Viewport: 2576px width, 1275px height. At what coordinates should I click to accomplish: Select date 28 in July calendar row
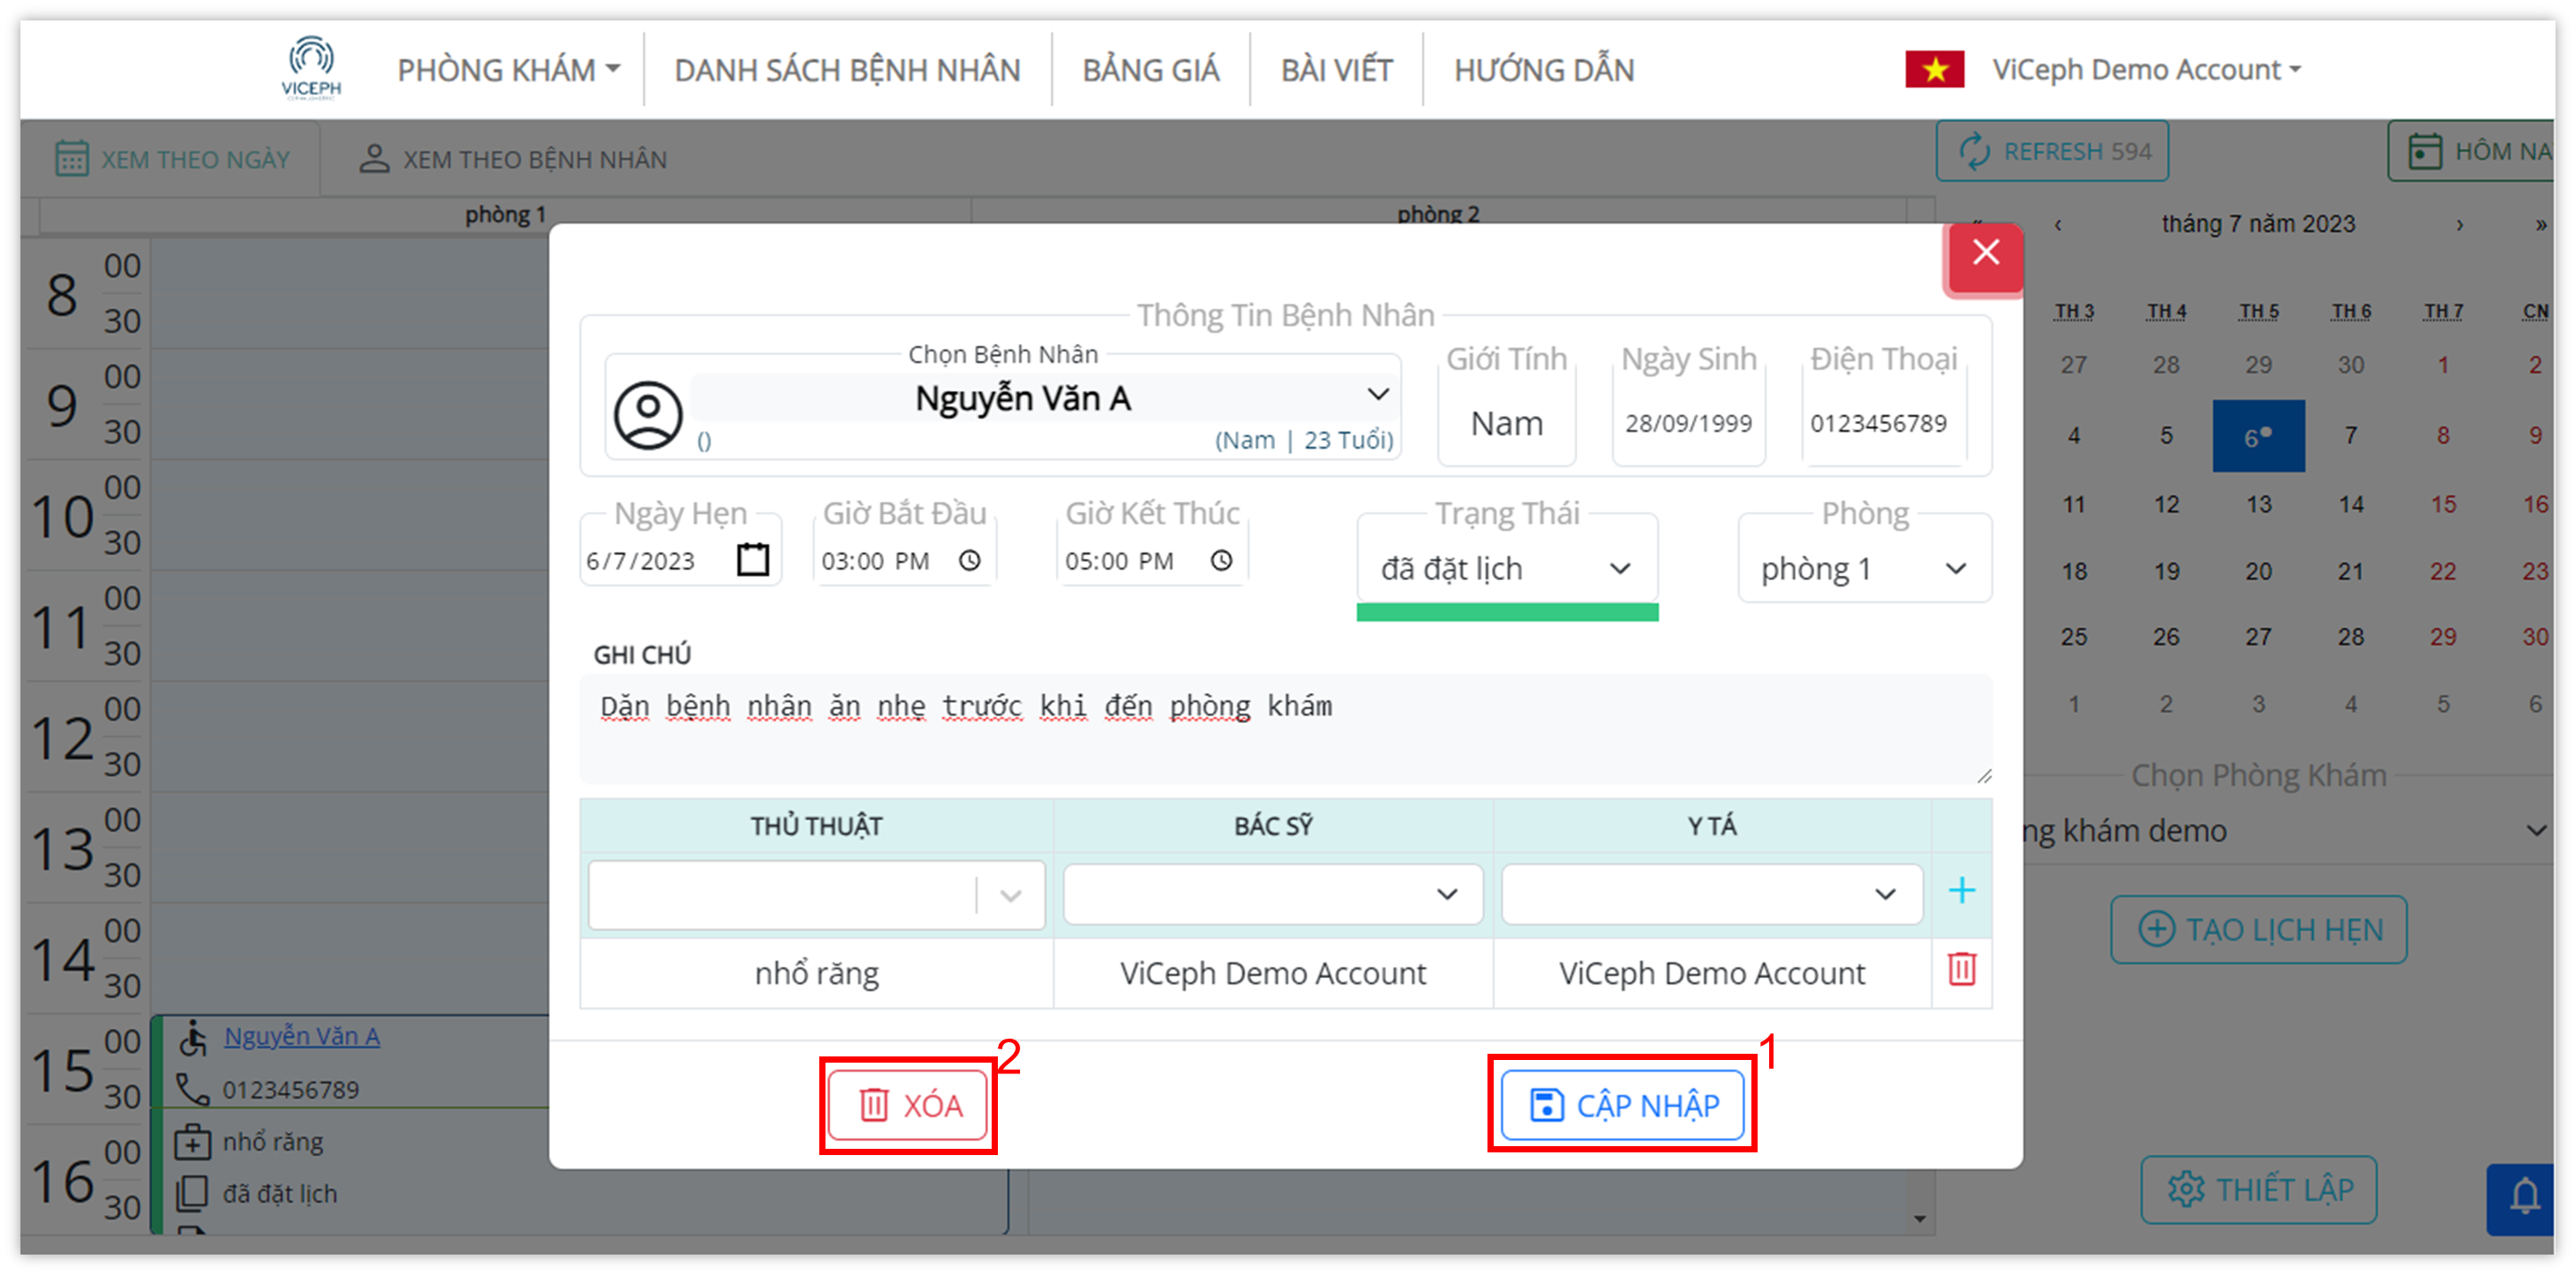pyautogui.click(x=2350, y=637)
